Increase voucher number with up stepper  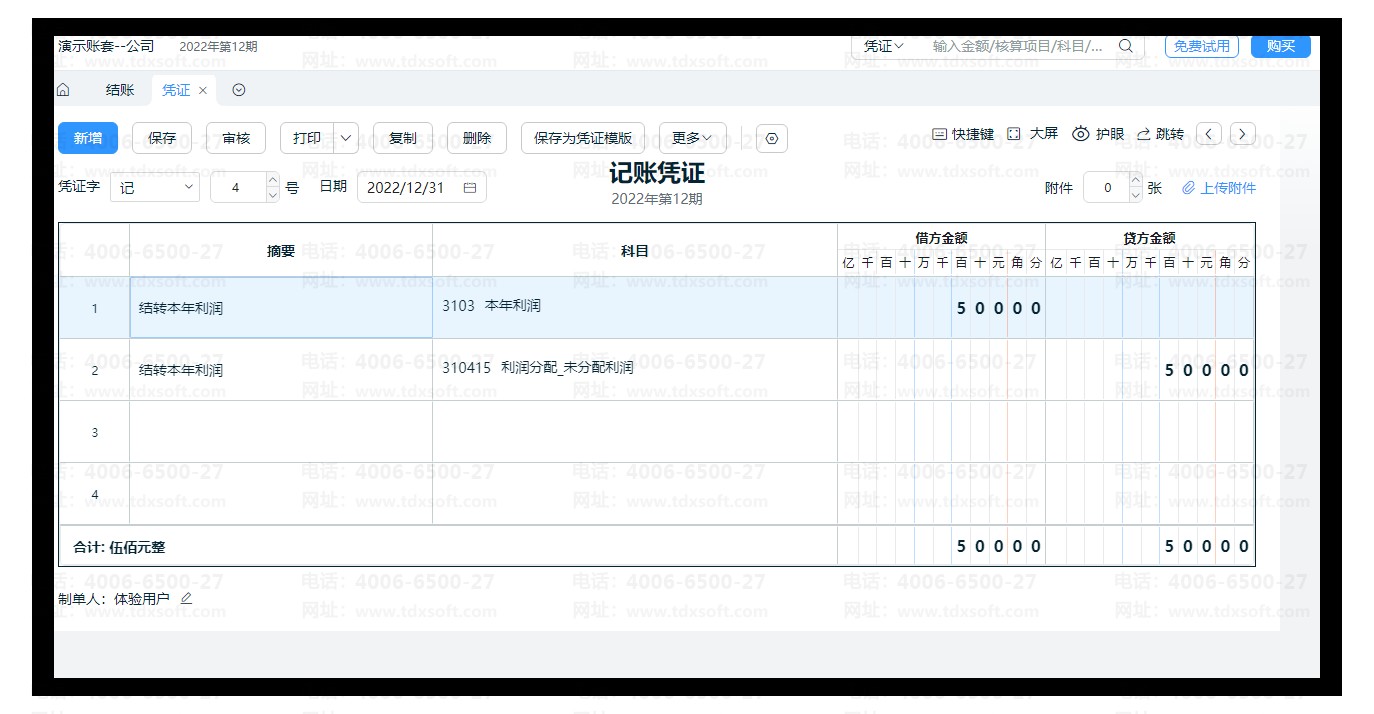(272, 181)
